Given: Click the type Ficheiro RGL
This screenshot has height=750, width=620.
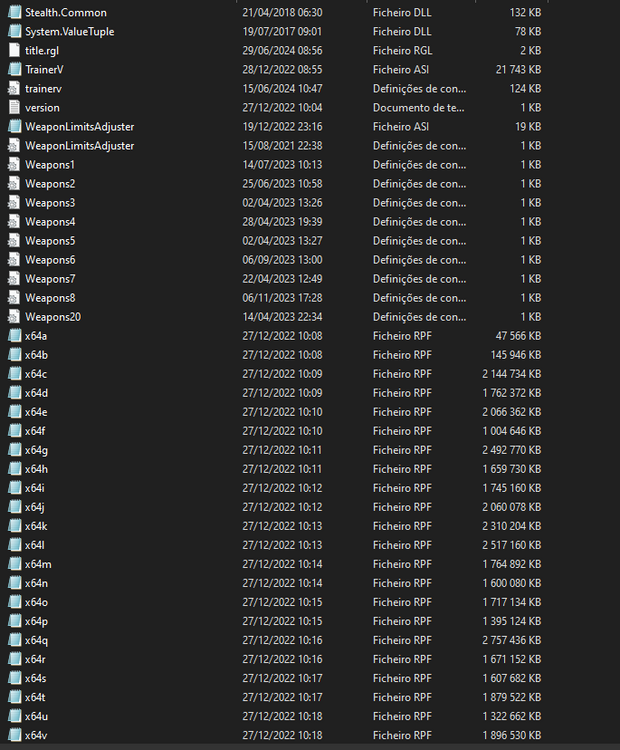Looking at the screenshot, I should pyautogui.click(x=402, y=51).
